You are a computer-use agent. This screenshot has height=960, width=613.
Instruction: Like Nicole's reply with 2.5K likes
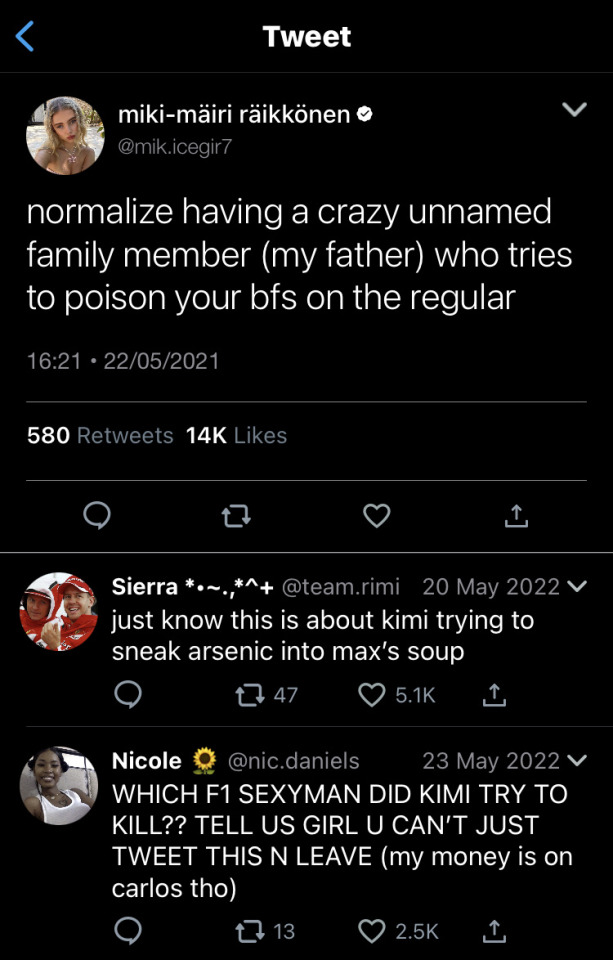[372, 931]
